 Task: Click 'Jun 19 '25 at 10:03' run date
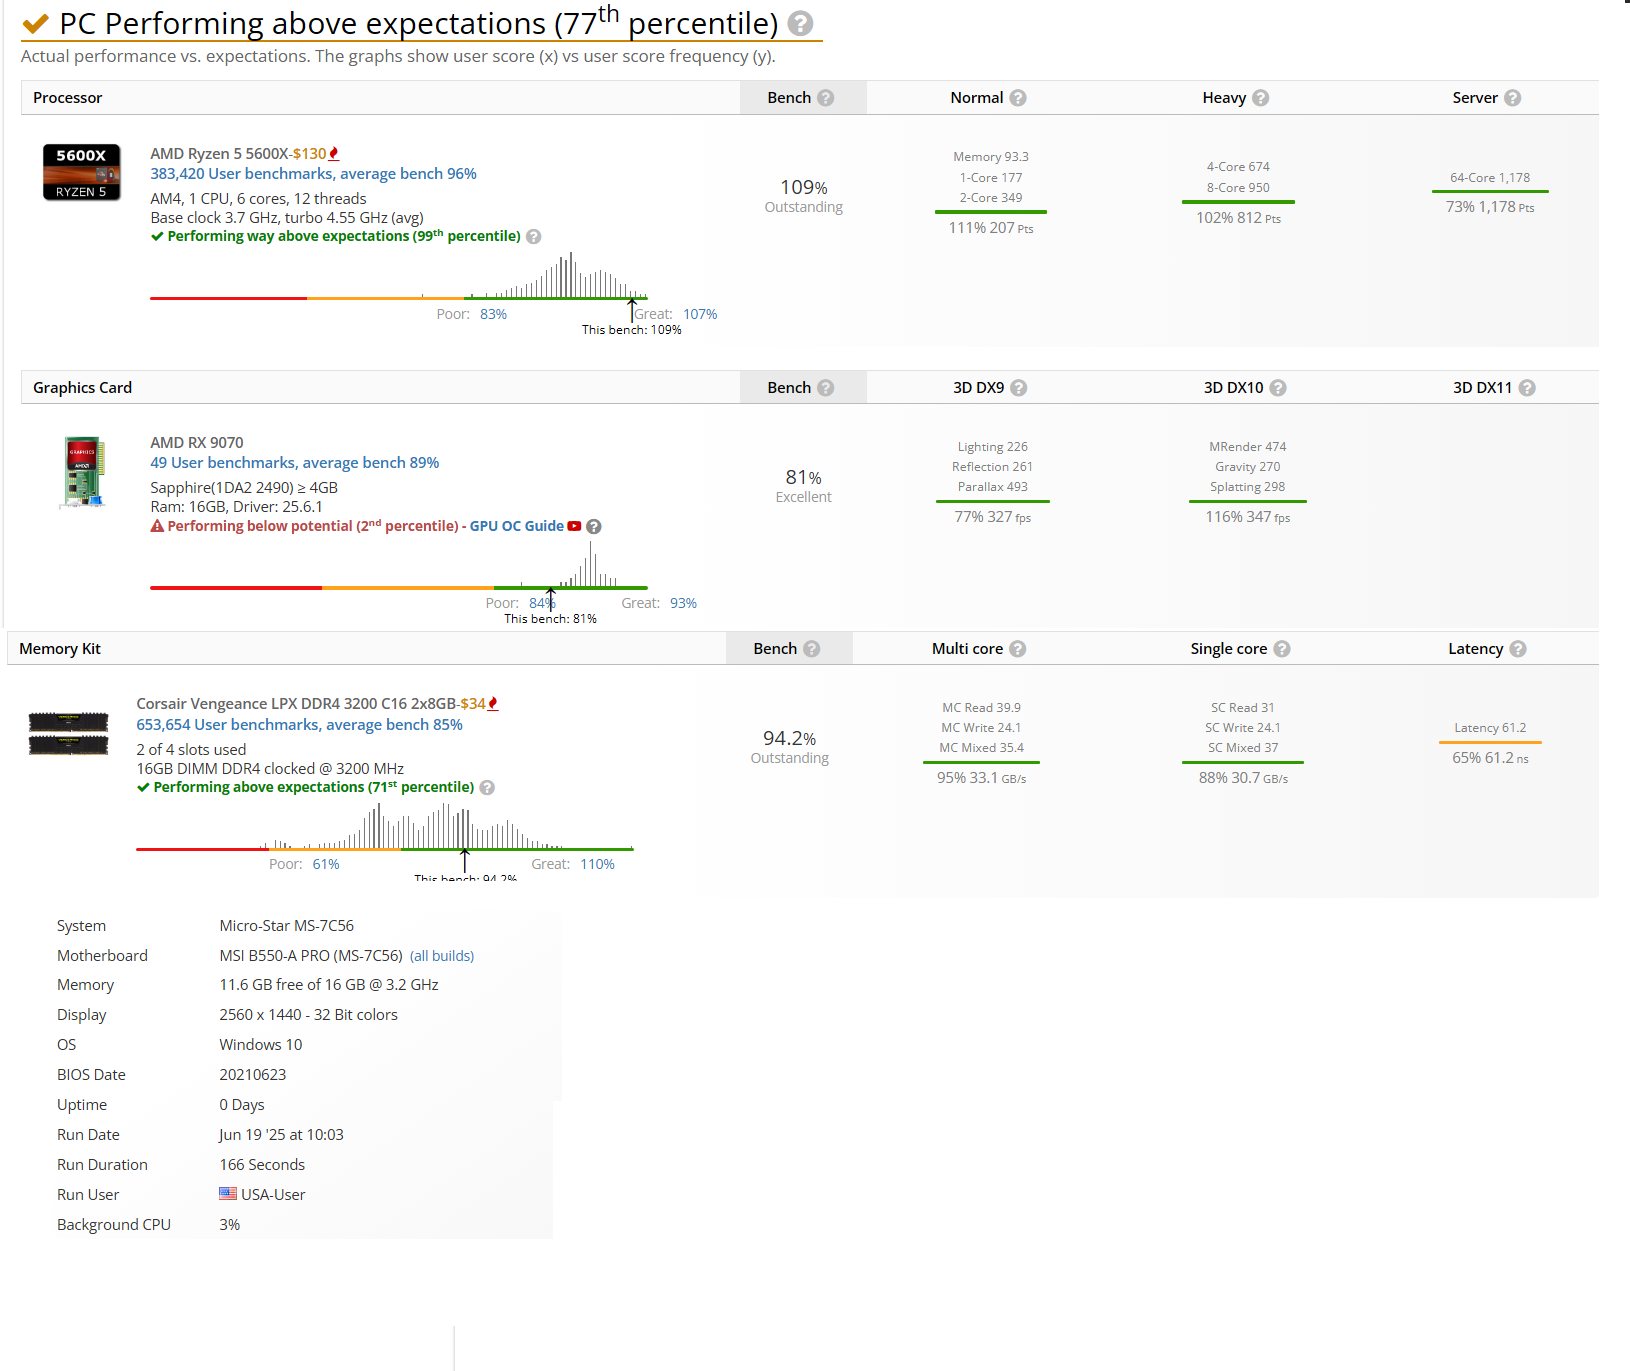pyautogui.click(x=281, y=1135)
